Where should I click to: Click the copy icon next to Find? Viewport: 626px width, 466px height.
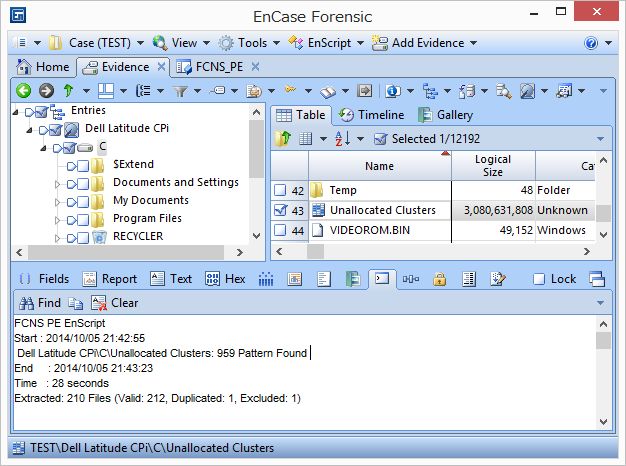click(x=75, y=303)
